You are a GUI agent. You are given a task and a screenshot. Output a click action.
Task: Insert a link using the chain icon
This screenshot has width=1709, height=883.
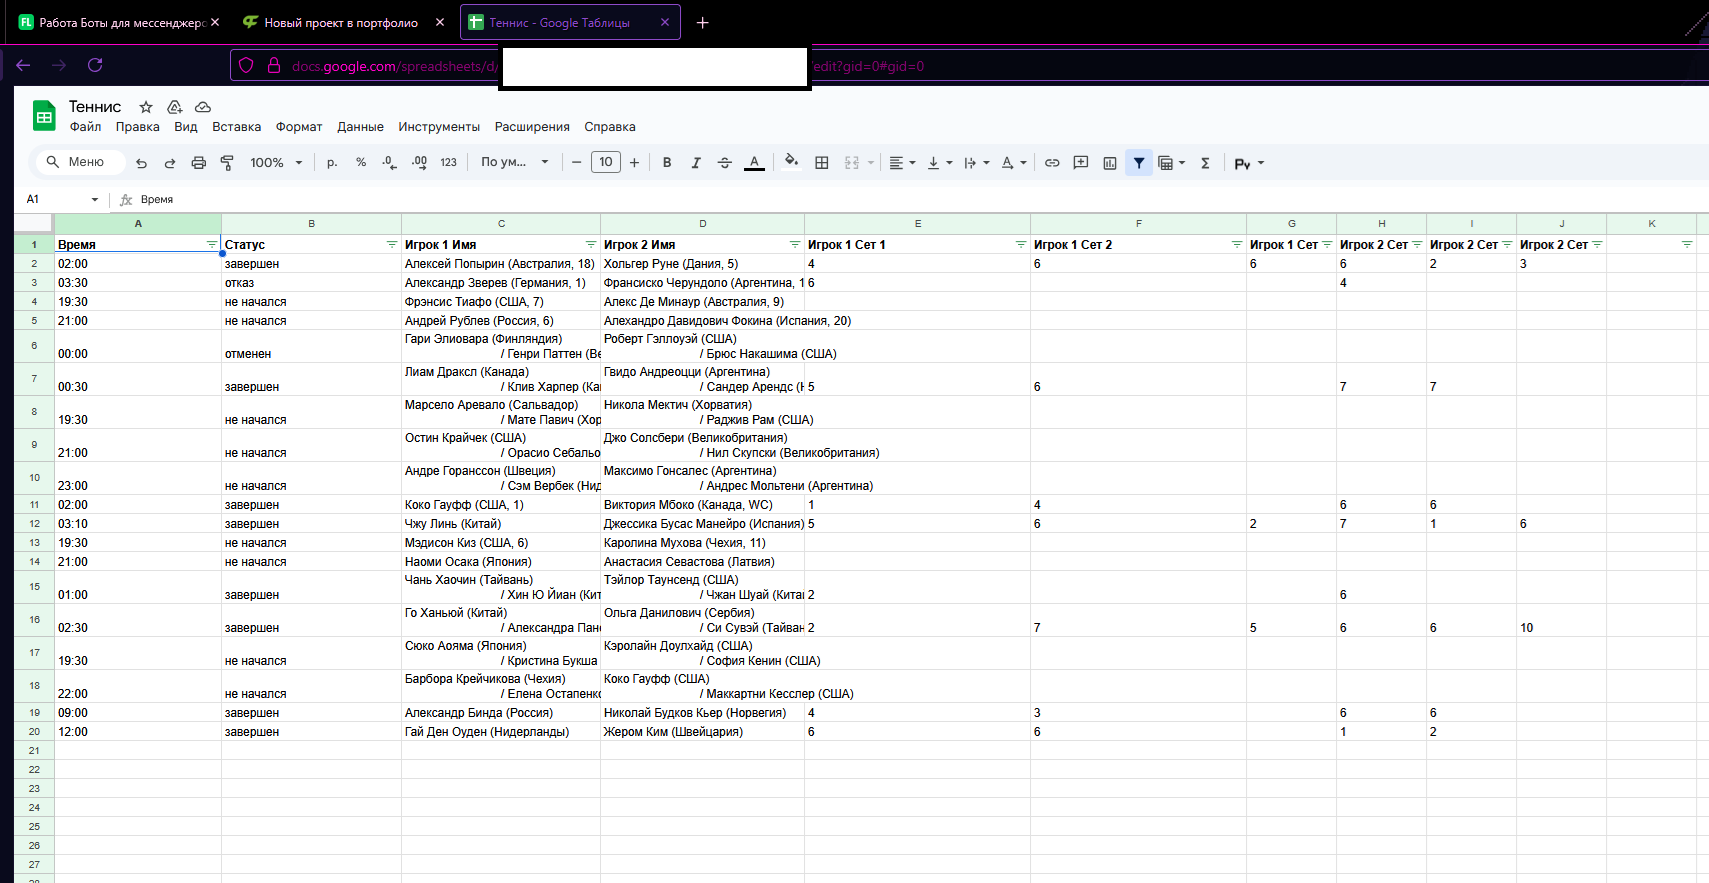1052,163
